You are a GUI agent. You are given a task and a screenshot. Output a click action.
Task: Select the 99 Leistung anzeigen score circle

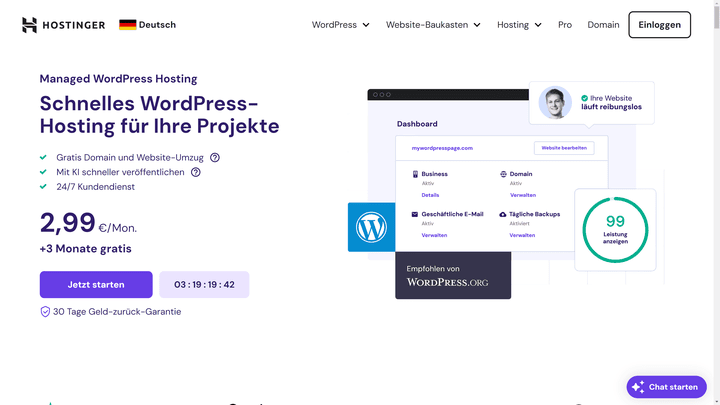pos(615,230)
